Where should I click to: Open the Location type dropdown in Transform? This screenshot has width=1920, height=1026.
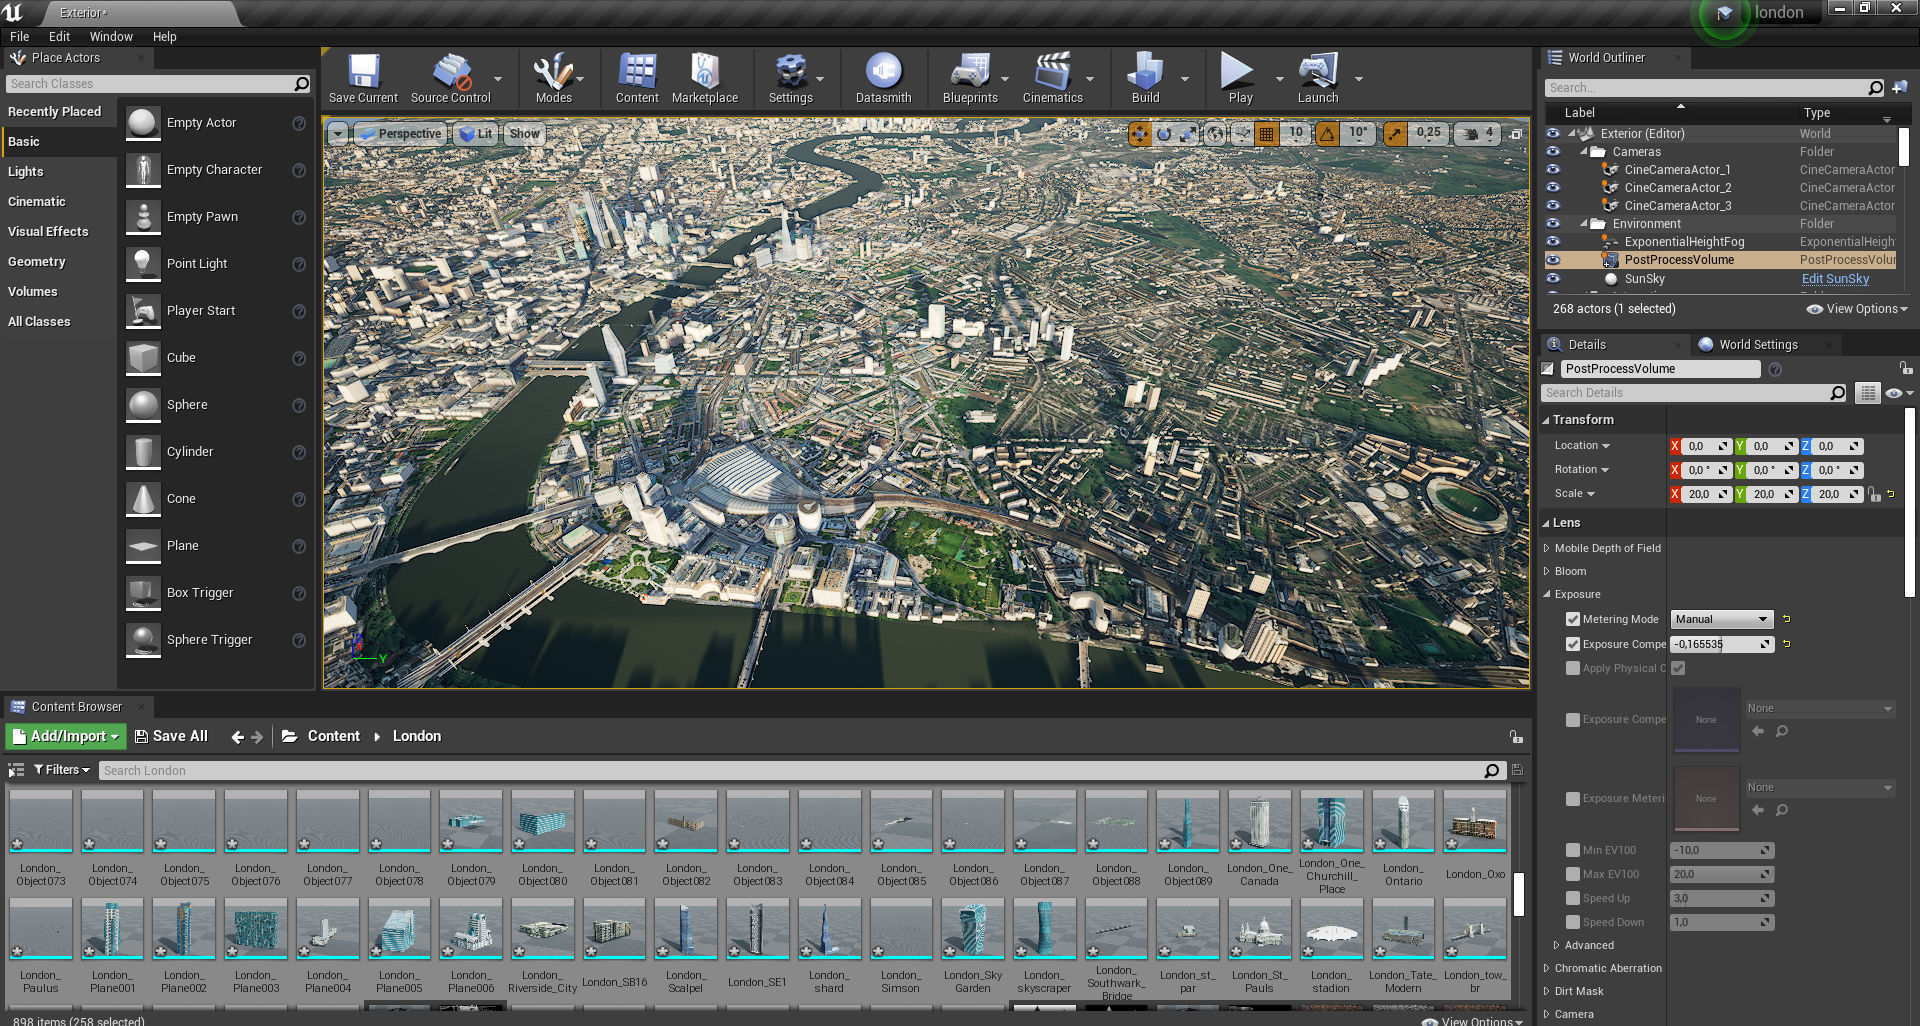coord(1582,446)
